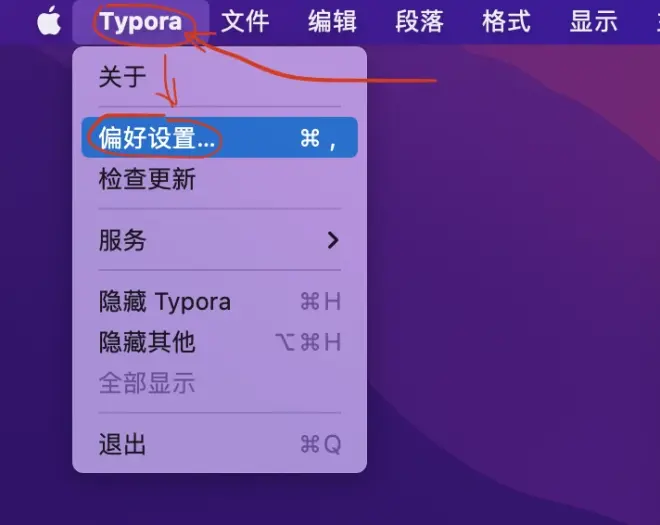
Task: Open the 段落 menu
Action: [419, 21]
